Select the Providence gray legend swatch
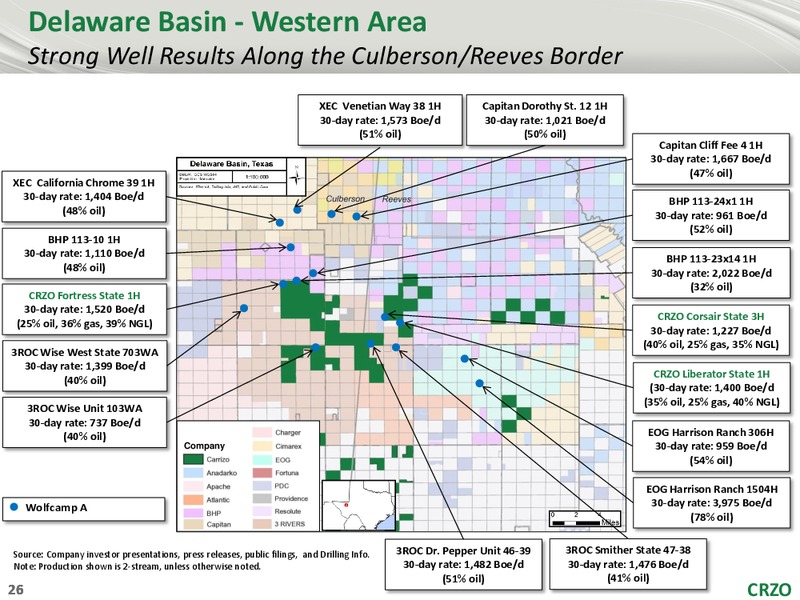The image size is (800, 600). (x=262, y=498)
